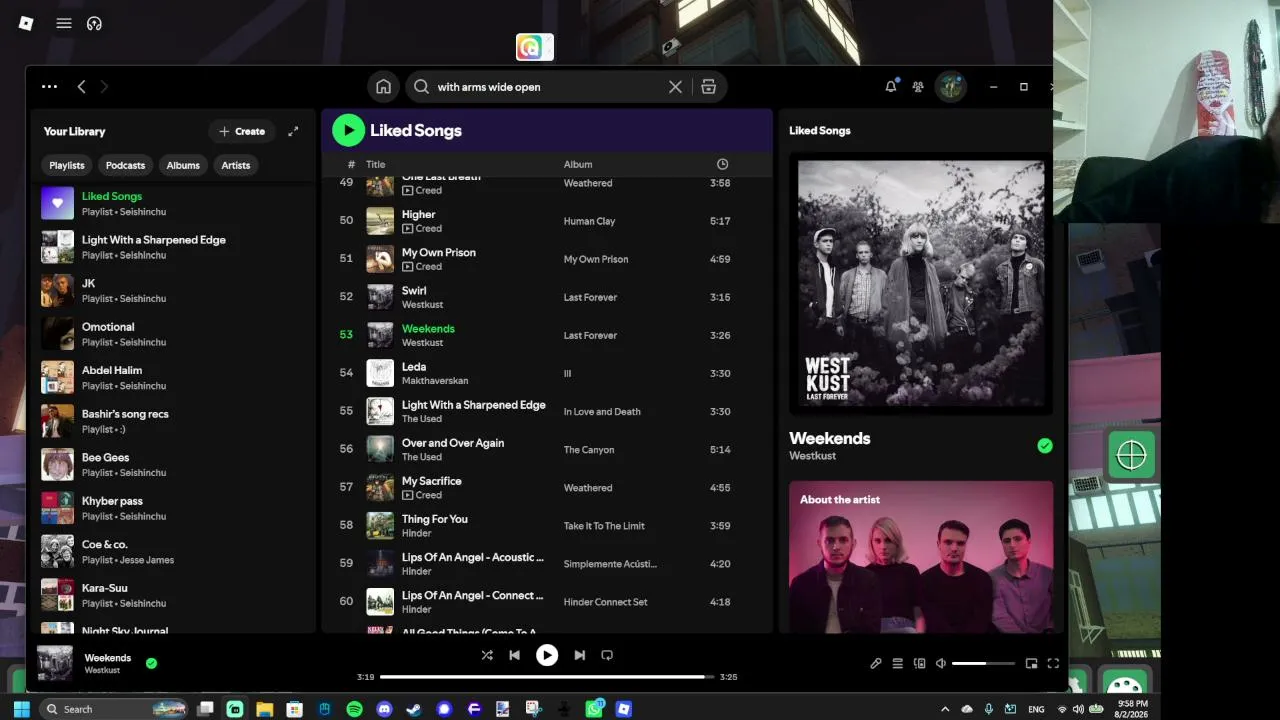1280x720 pixels.
Task: Skip to the next track
Action: [579, 655]
